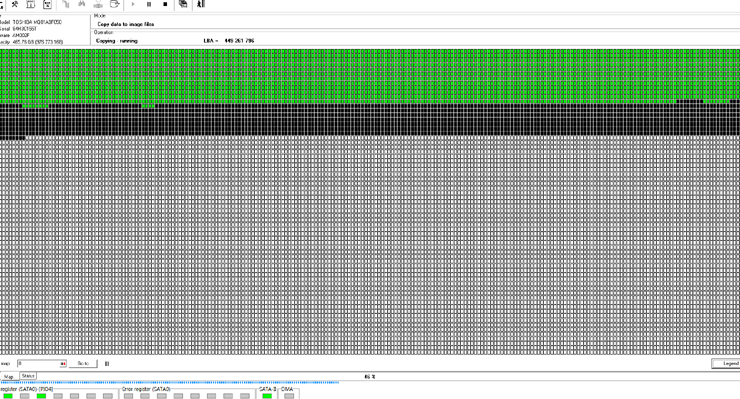This screenshot has width=740, height=399.
Task: Click the grayed export arrow icon
Action: pyautogui.click(x=114, y=4)
